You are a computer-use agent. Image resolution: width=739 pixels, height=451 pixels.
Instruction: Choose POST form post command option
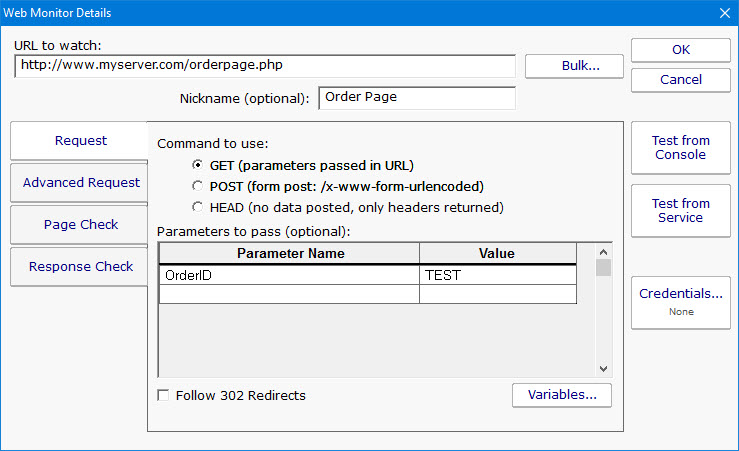pyautogui.click(x=197, y=186)
